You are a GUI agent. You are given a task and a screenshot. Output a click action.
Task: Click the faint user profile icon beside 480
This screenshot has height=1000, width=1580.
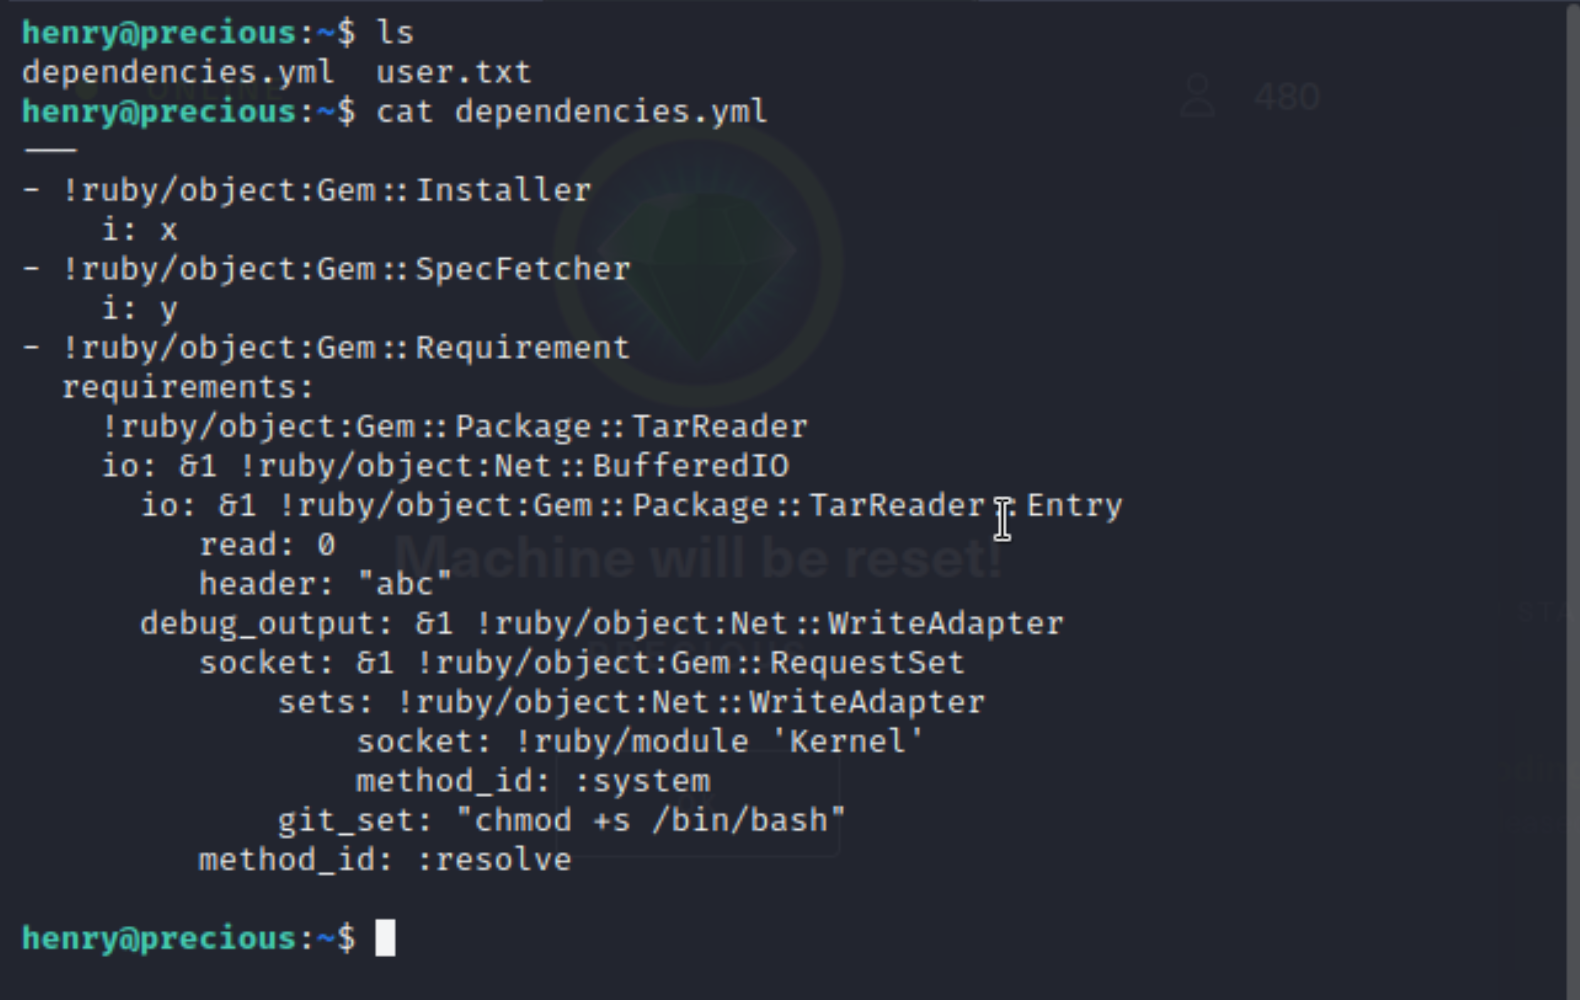pyautogui.click(x=1197, y=97)
